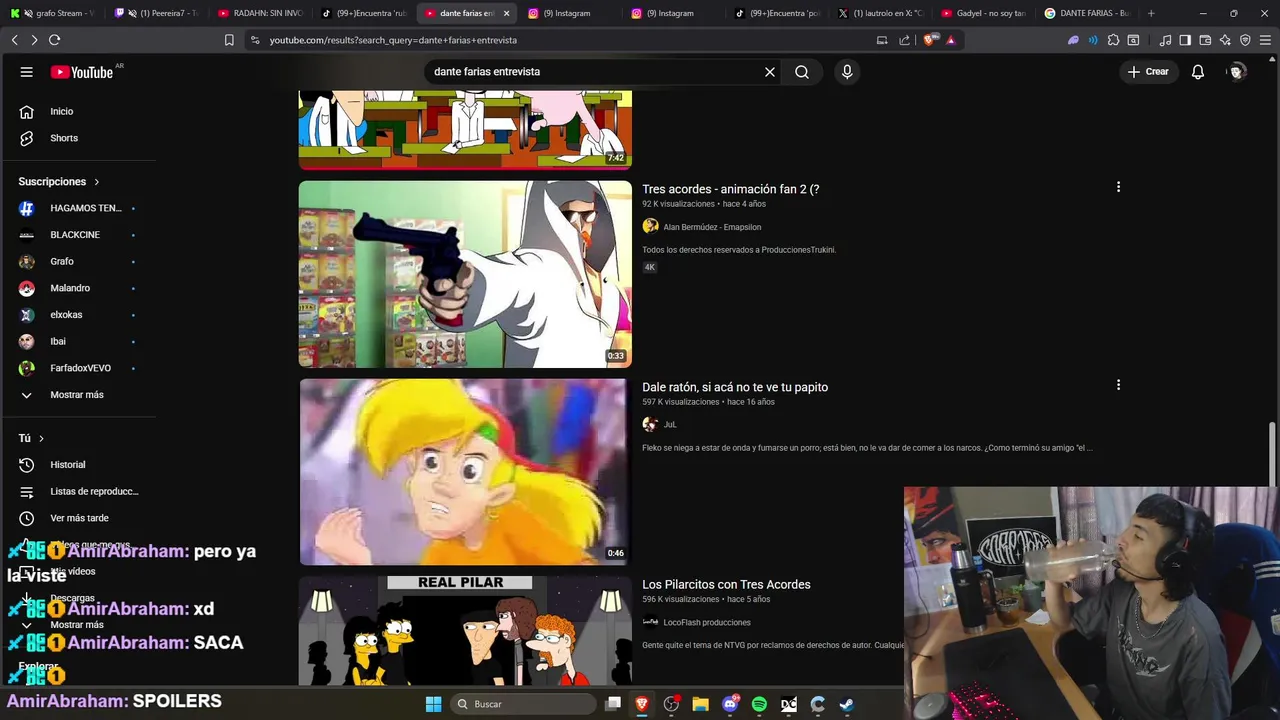The height and width of the screenshot is (720, 1280).
Task: Go forward in the browser
Action: click(34, 40)
